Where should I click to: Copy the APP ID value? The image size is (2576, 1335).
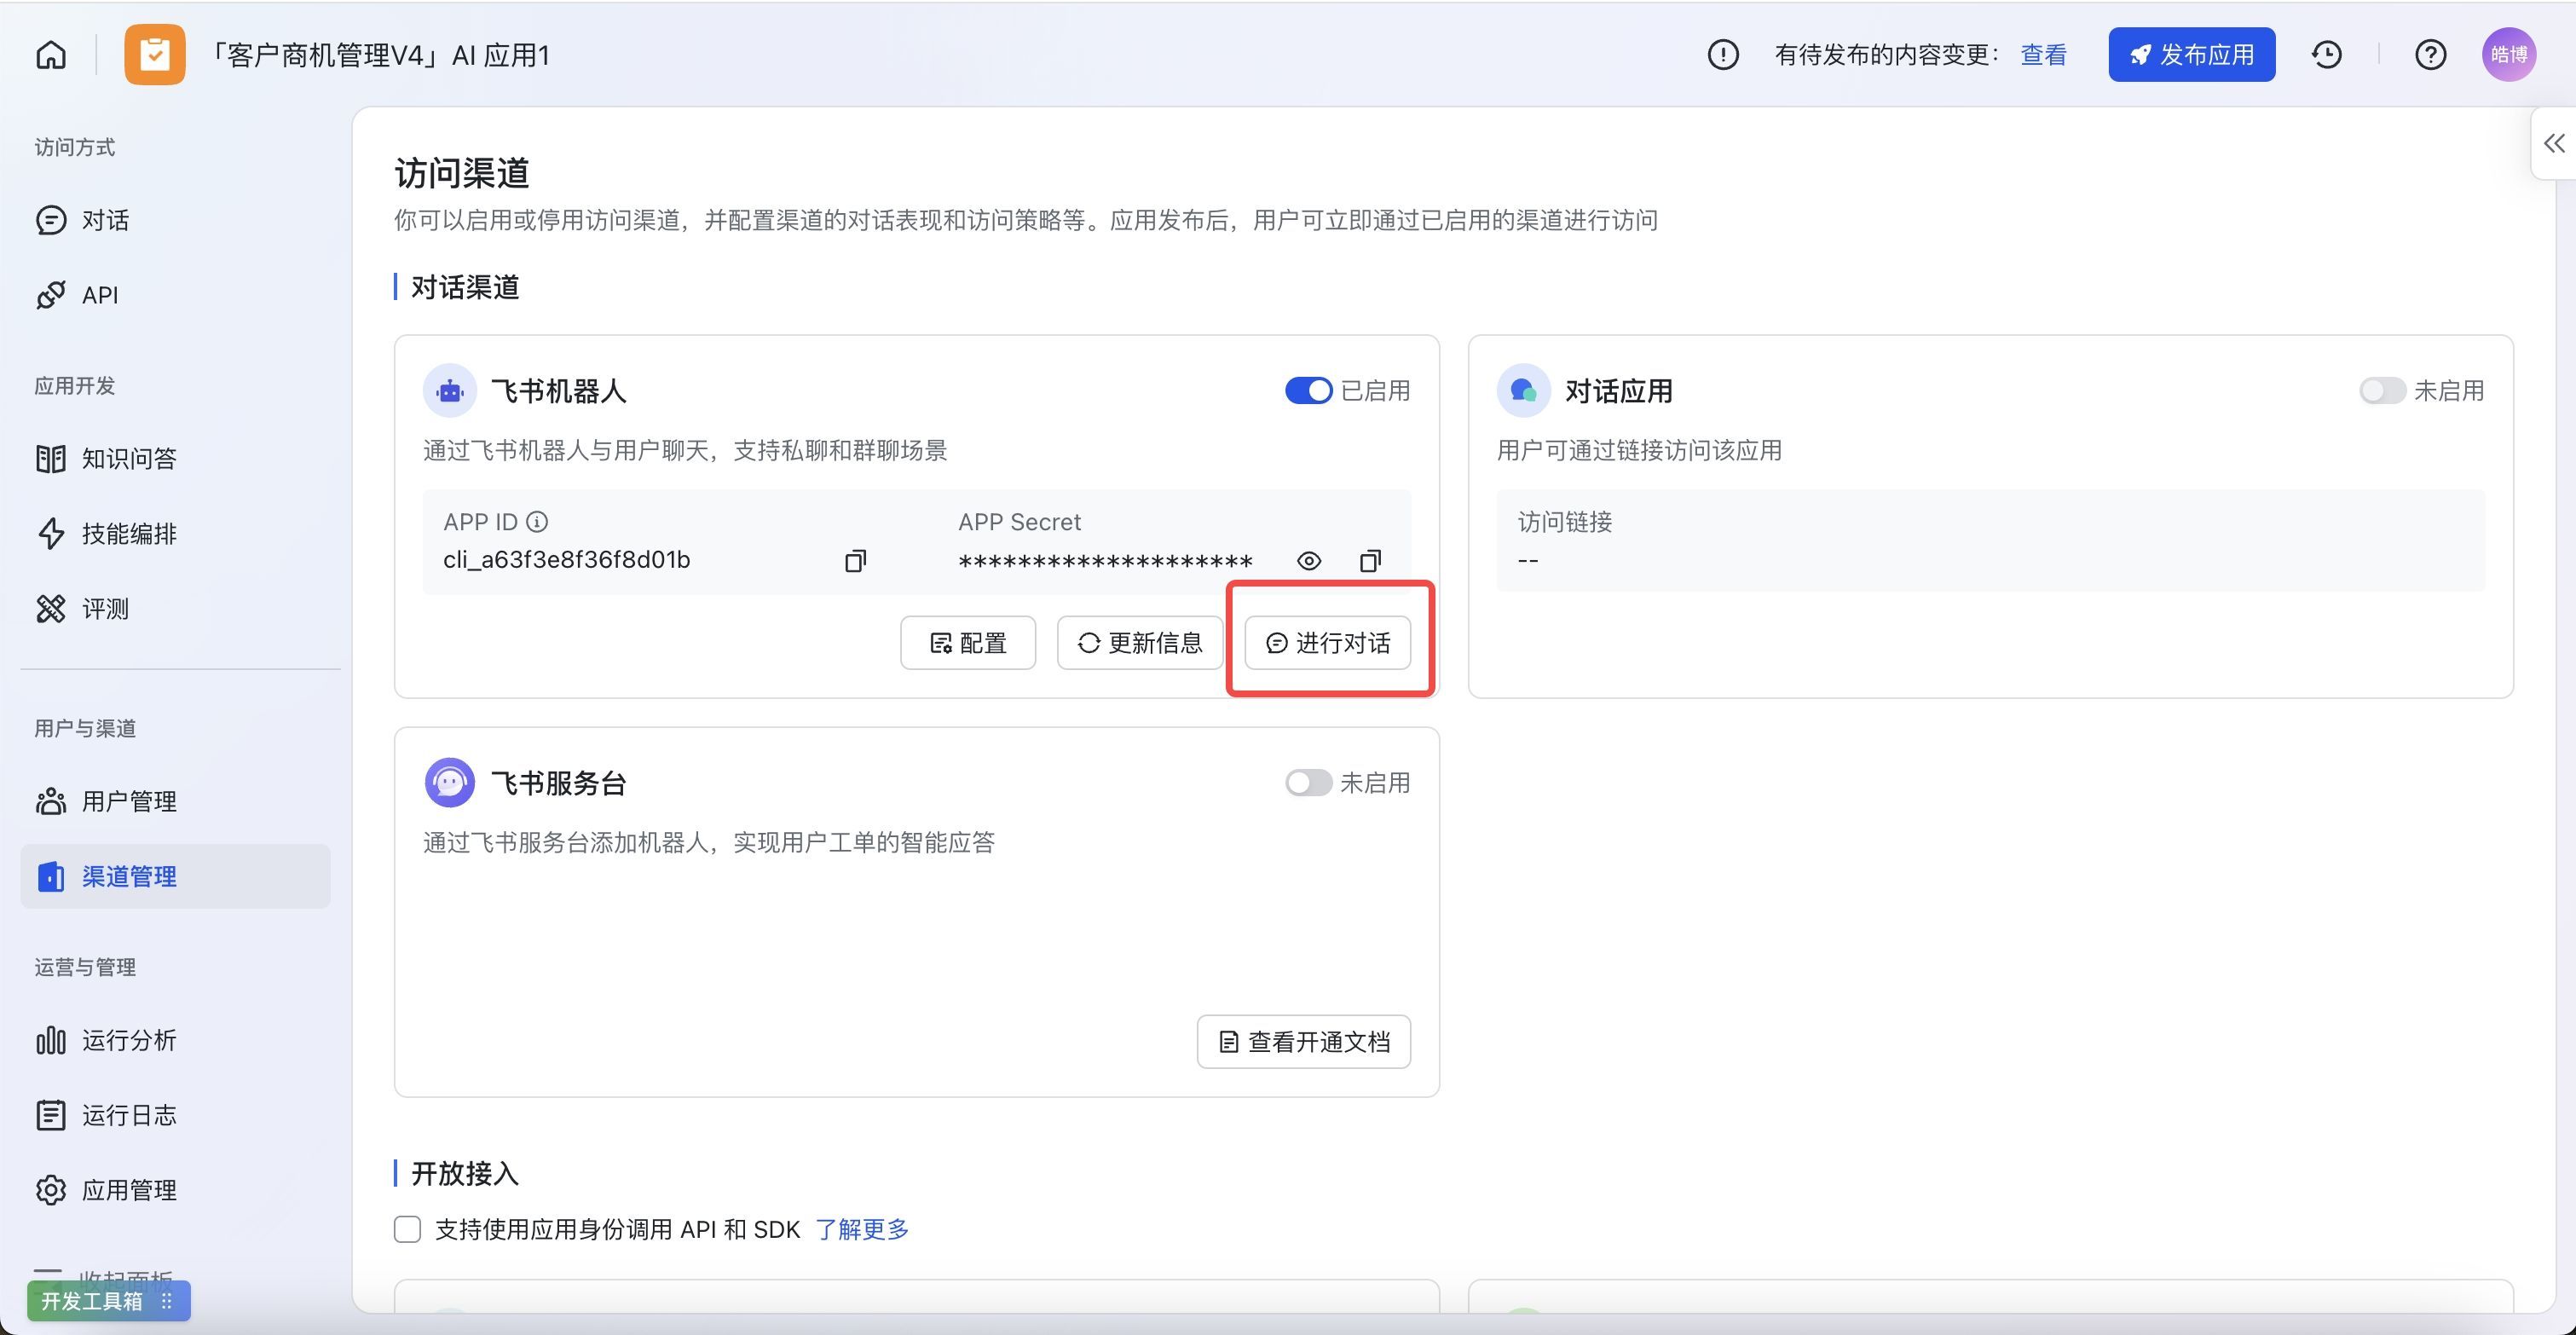pyautogui.click(x=855, y=560)
